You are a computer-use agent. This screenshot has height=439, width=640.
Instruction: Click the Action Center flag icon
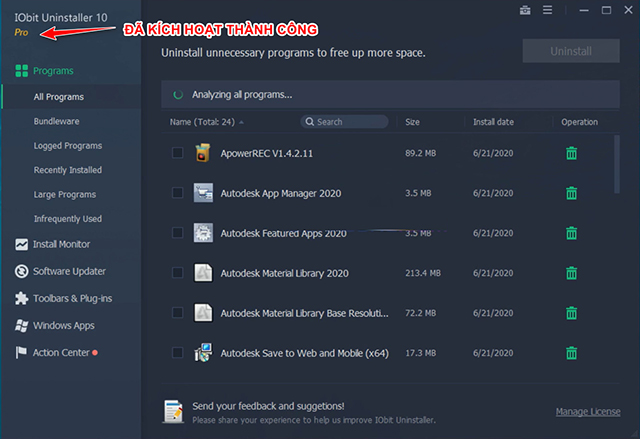[x=21, y=353]
